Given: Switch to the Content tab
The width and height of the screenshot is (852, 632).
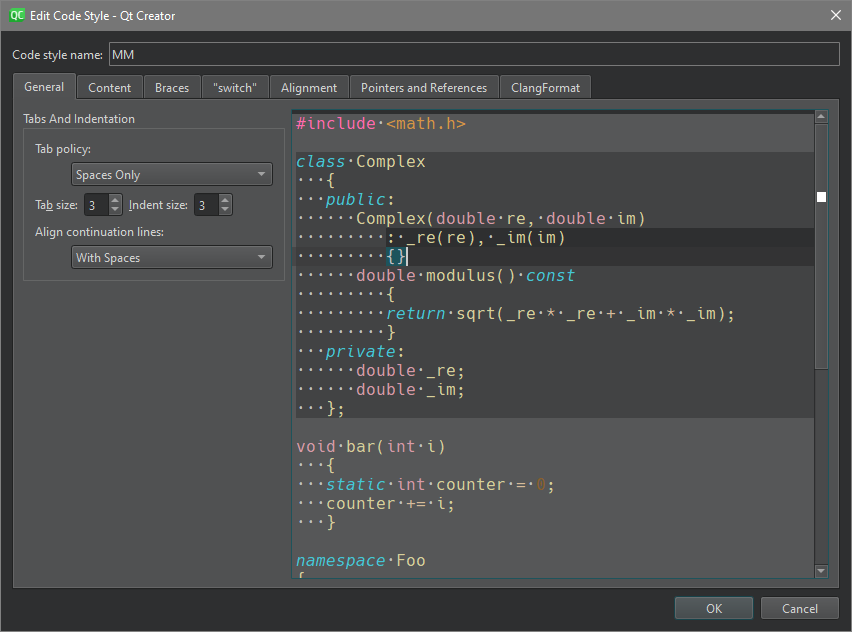Looking at the screenshot, I should (110, 88).
